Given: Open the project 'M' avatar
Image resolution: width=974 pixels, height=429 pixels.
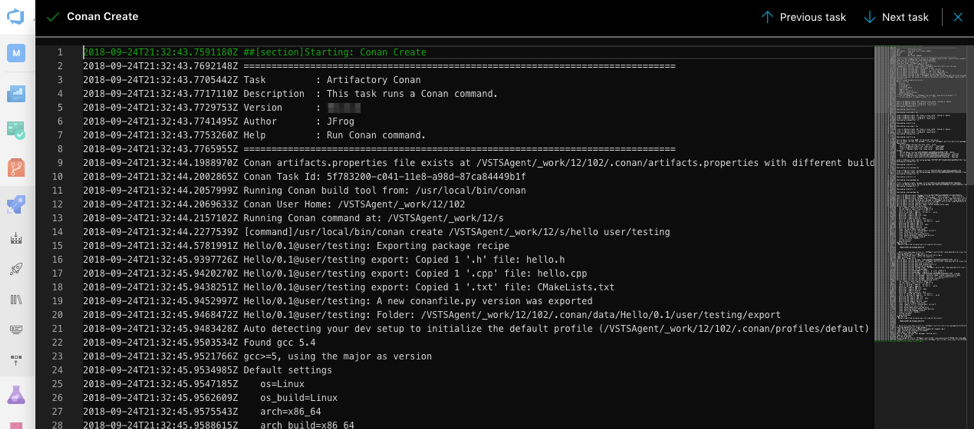Looking at the screenshot, I should coord(16,53).
